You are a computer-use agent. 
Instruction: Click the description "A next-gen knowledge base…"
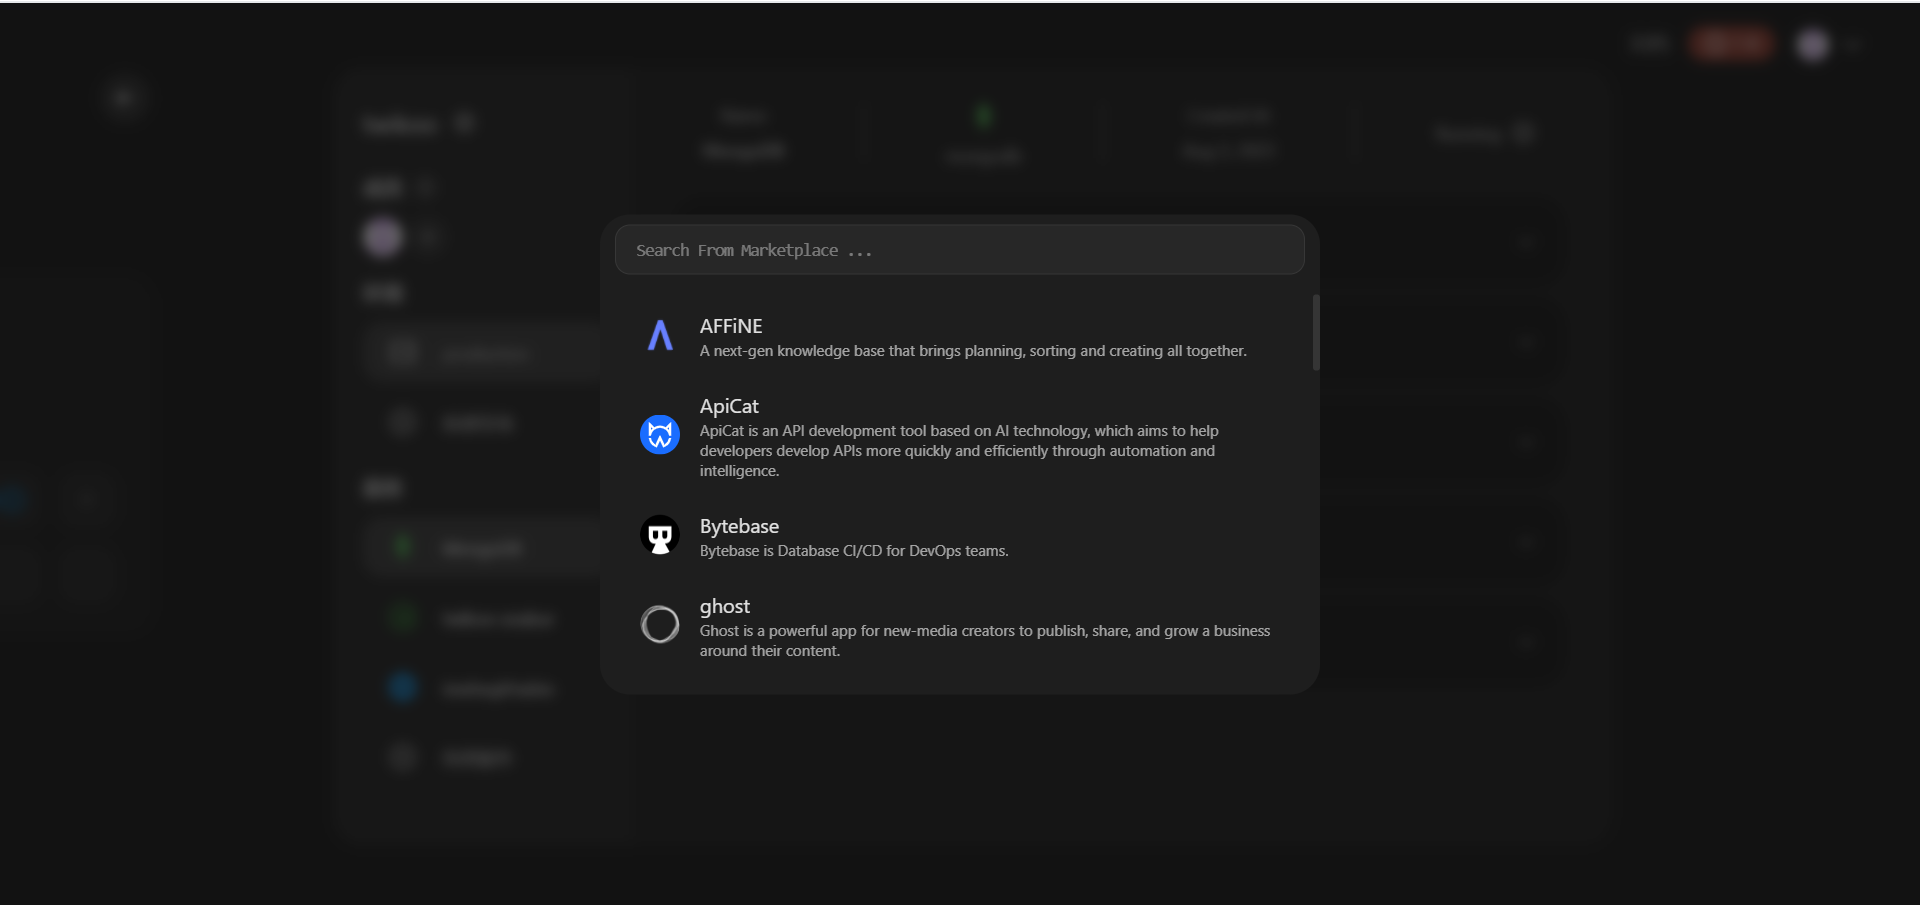tap(973, 351)
